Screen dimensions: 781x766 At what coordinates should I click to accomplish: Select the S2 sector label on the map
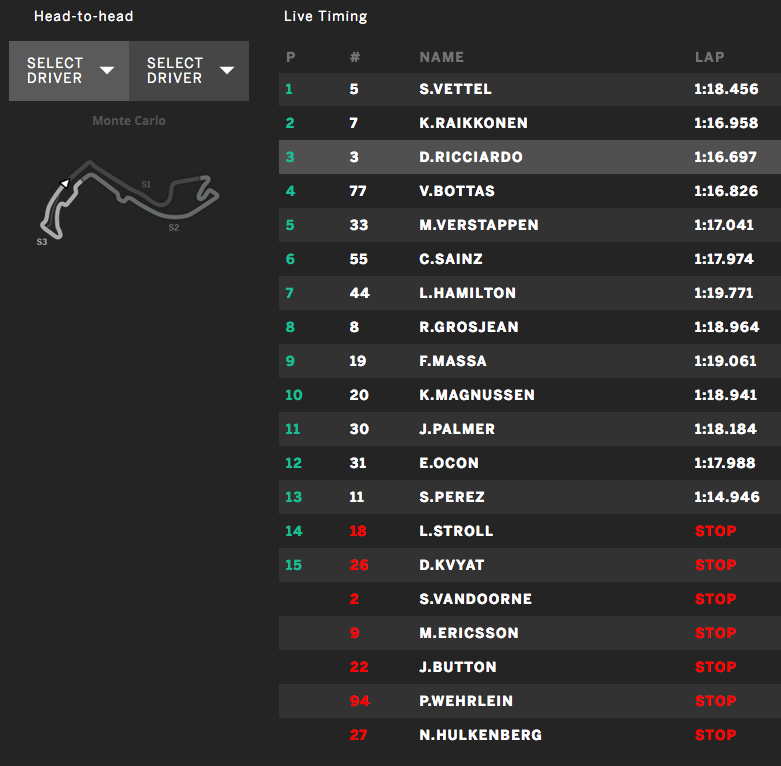coord(173,228)
